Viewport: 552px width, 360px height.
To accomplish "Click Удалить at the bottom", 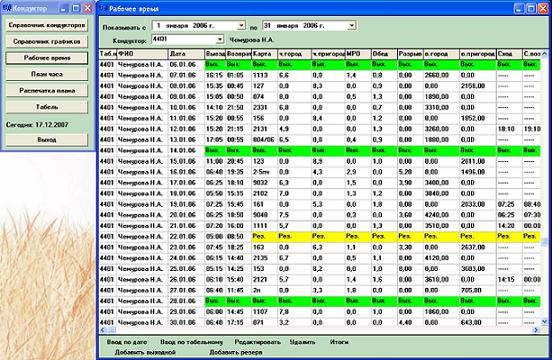I will pyautogui.click(x=302, y=342).
